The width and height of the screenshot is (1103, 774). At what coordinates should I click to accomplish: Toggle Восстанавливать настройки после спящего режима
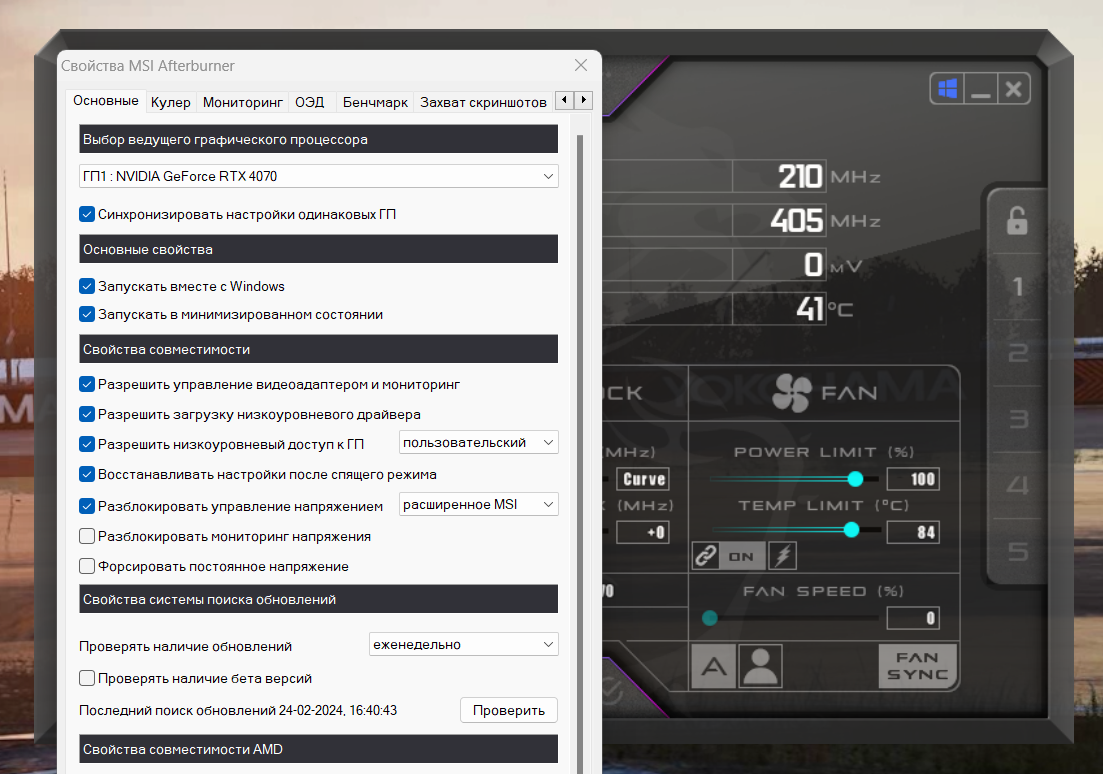pos(87,474)
